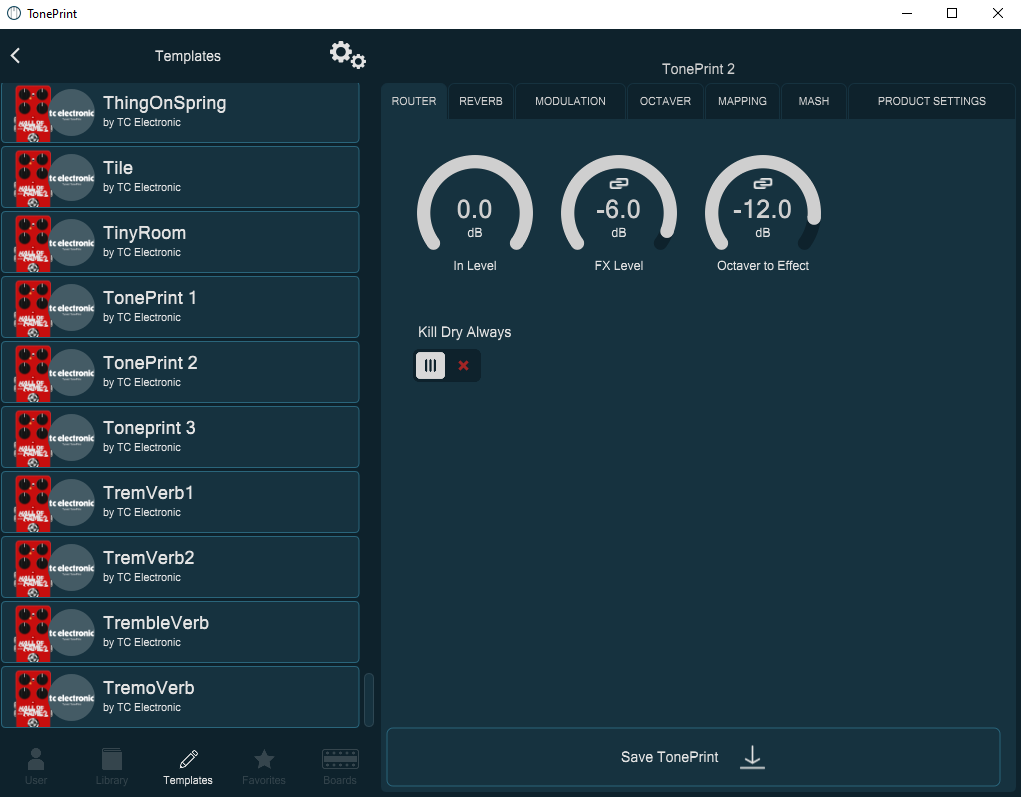Viewport: 1021px width, 797px height.
Task: Click tc electronic logo on Toneprint 3
Action: 72,438
